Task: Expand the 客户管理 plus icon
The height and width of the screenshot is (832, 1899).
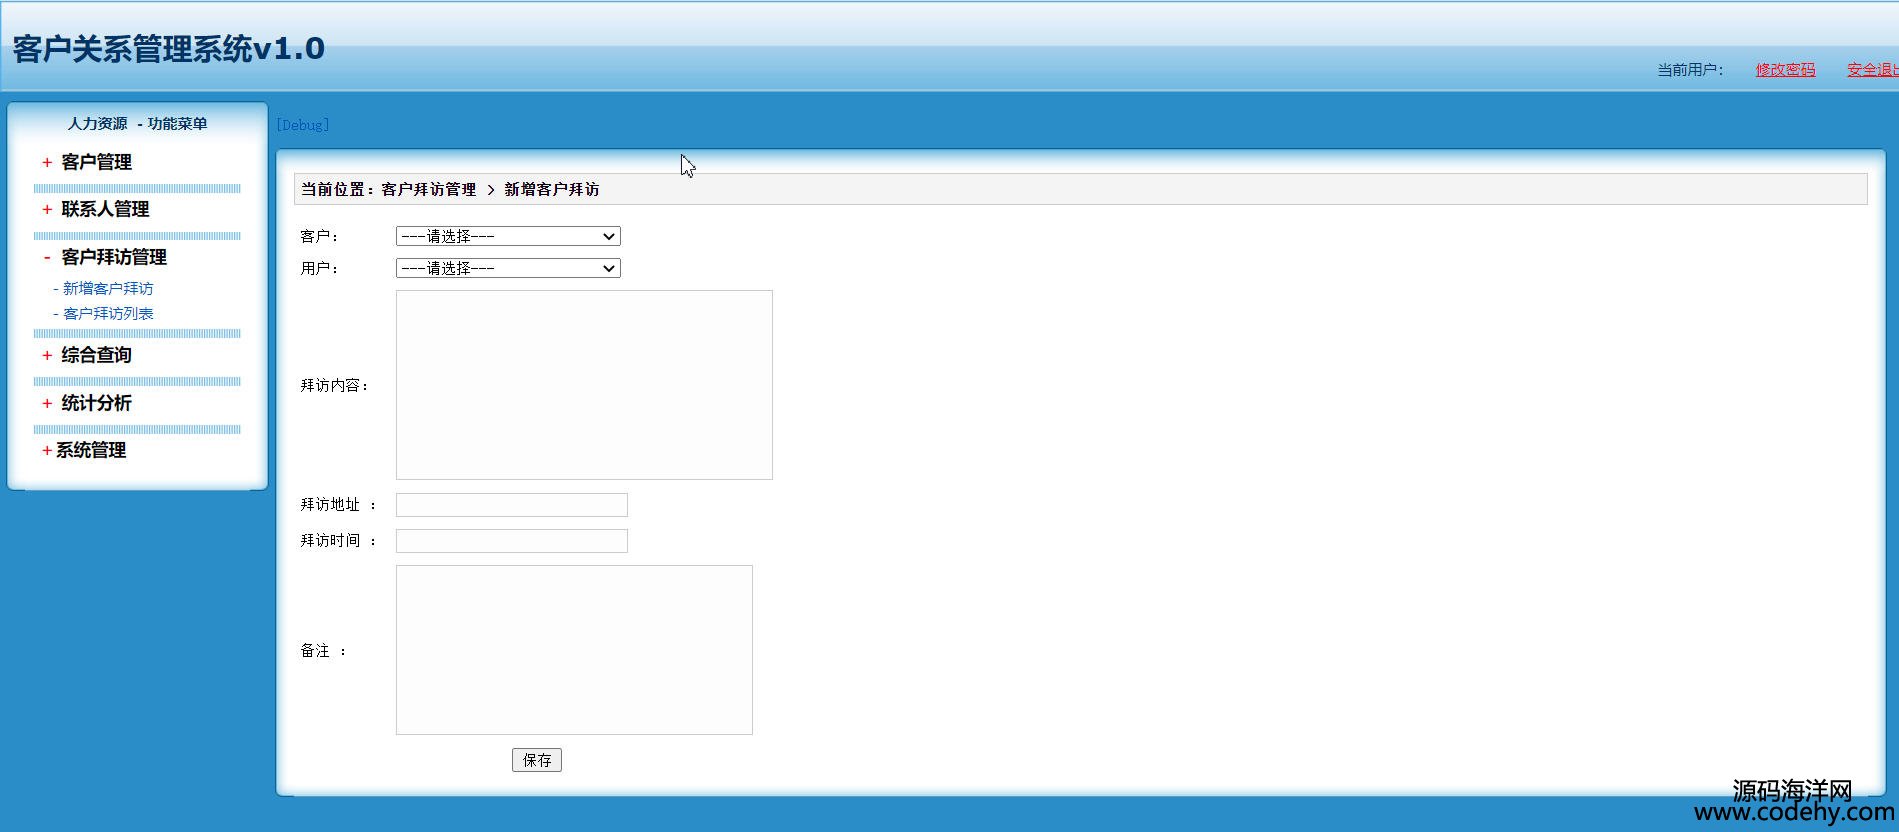Action: [x=47, y=162]
